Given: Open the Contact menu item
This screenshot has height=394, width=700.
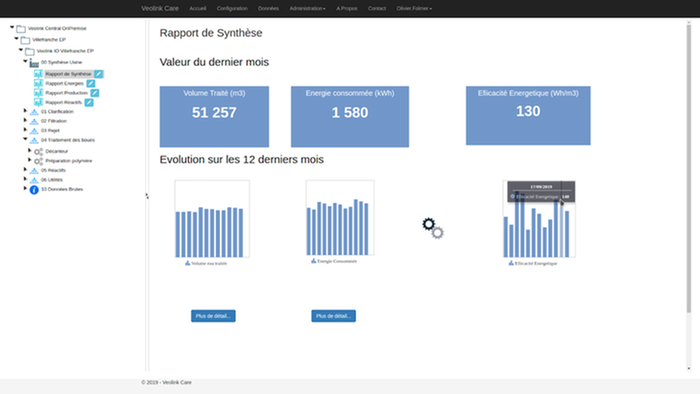Looking at the screenshot, I should pos(377,8).
